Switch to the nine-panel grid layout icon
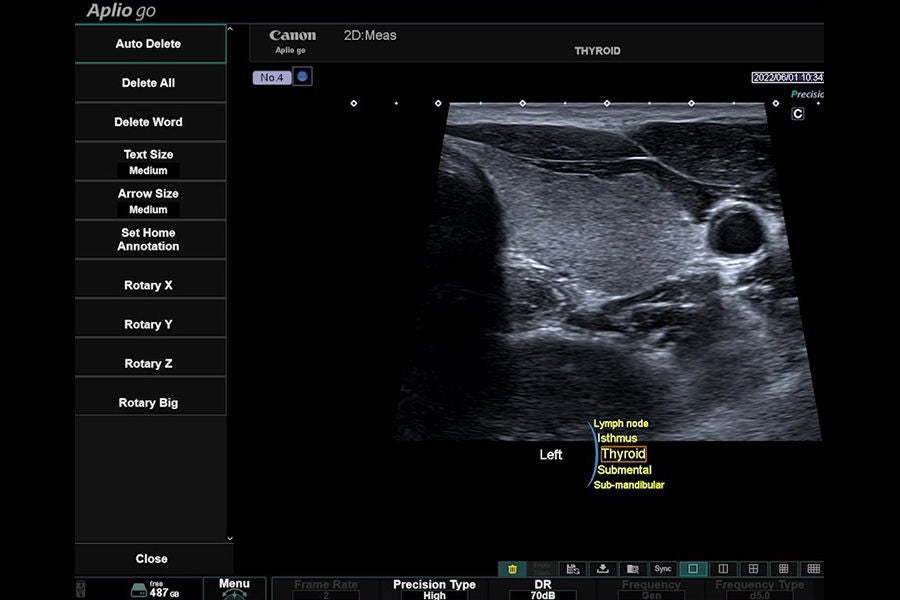The image size is (900, 600). click(783, 568)
